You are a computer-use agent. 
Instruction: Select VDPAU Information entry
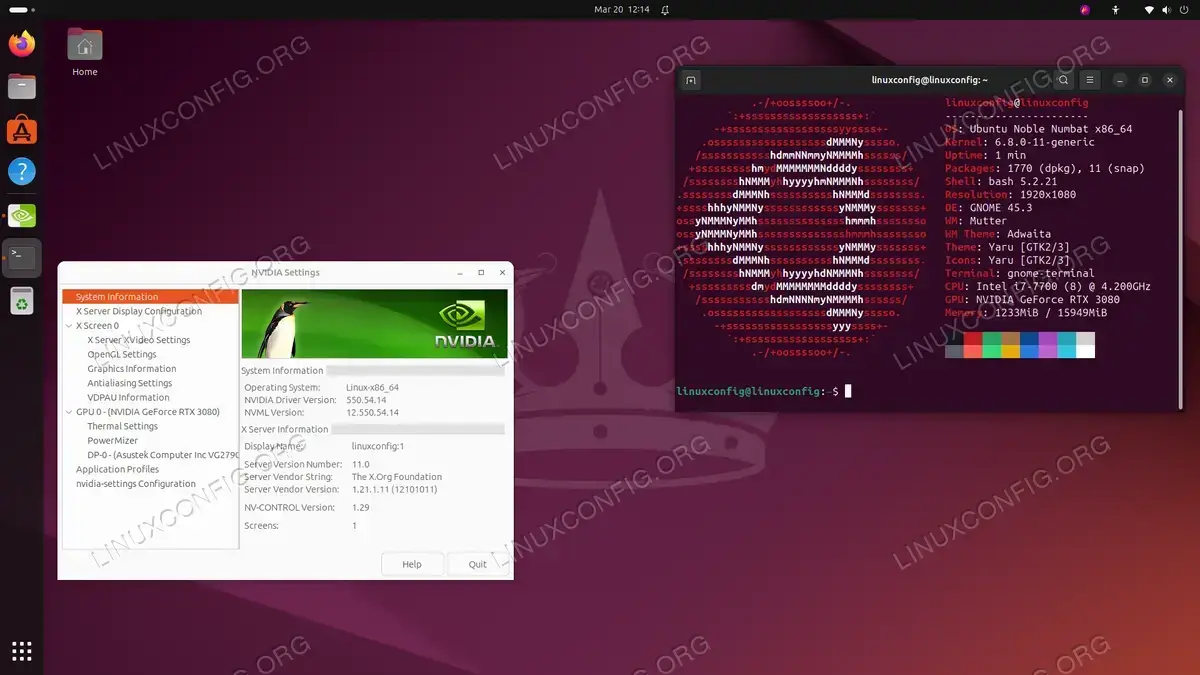[129, 397]
